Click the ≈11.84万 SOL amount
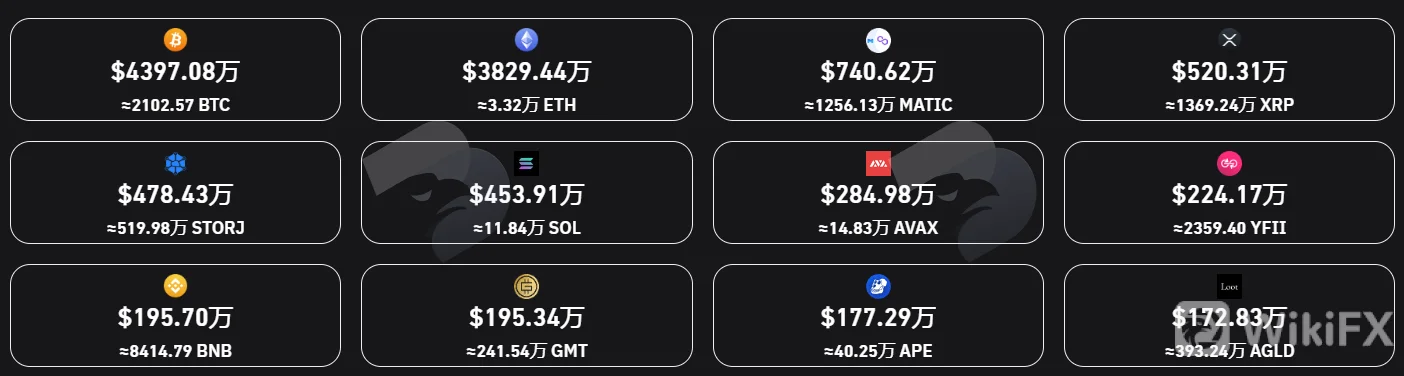Screen dimensions: 1404x376 [526, 228]
